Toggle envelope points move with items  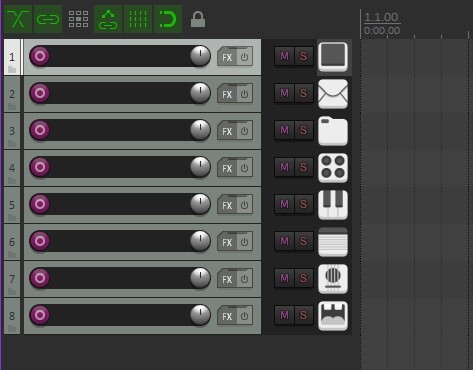[x=108, y=19]
